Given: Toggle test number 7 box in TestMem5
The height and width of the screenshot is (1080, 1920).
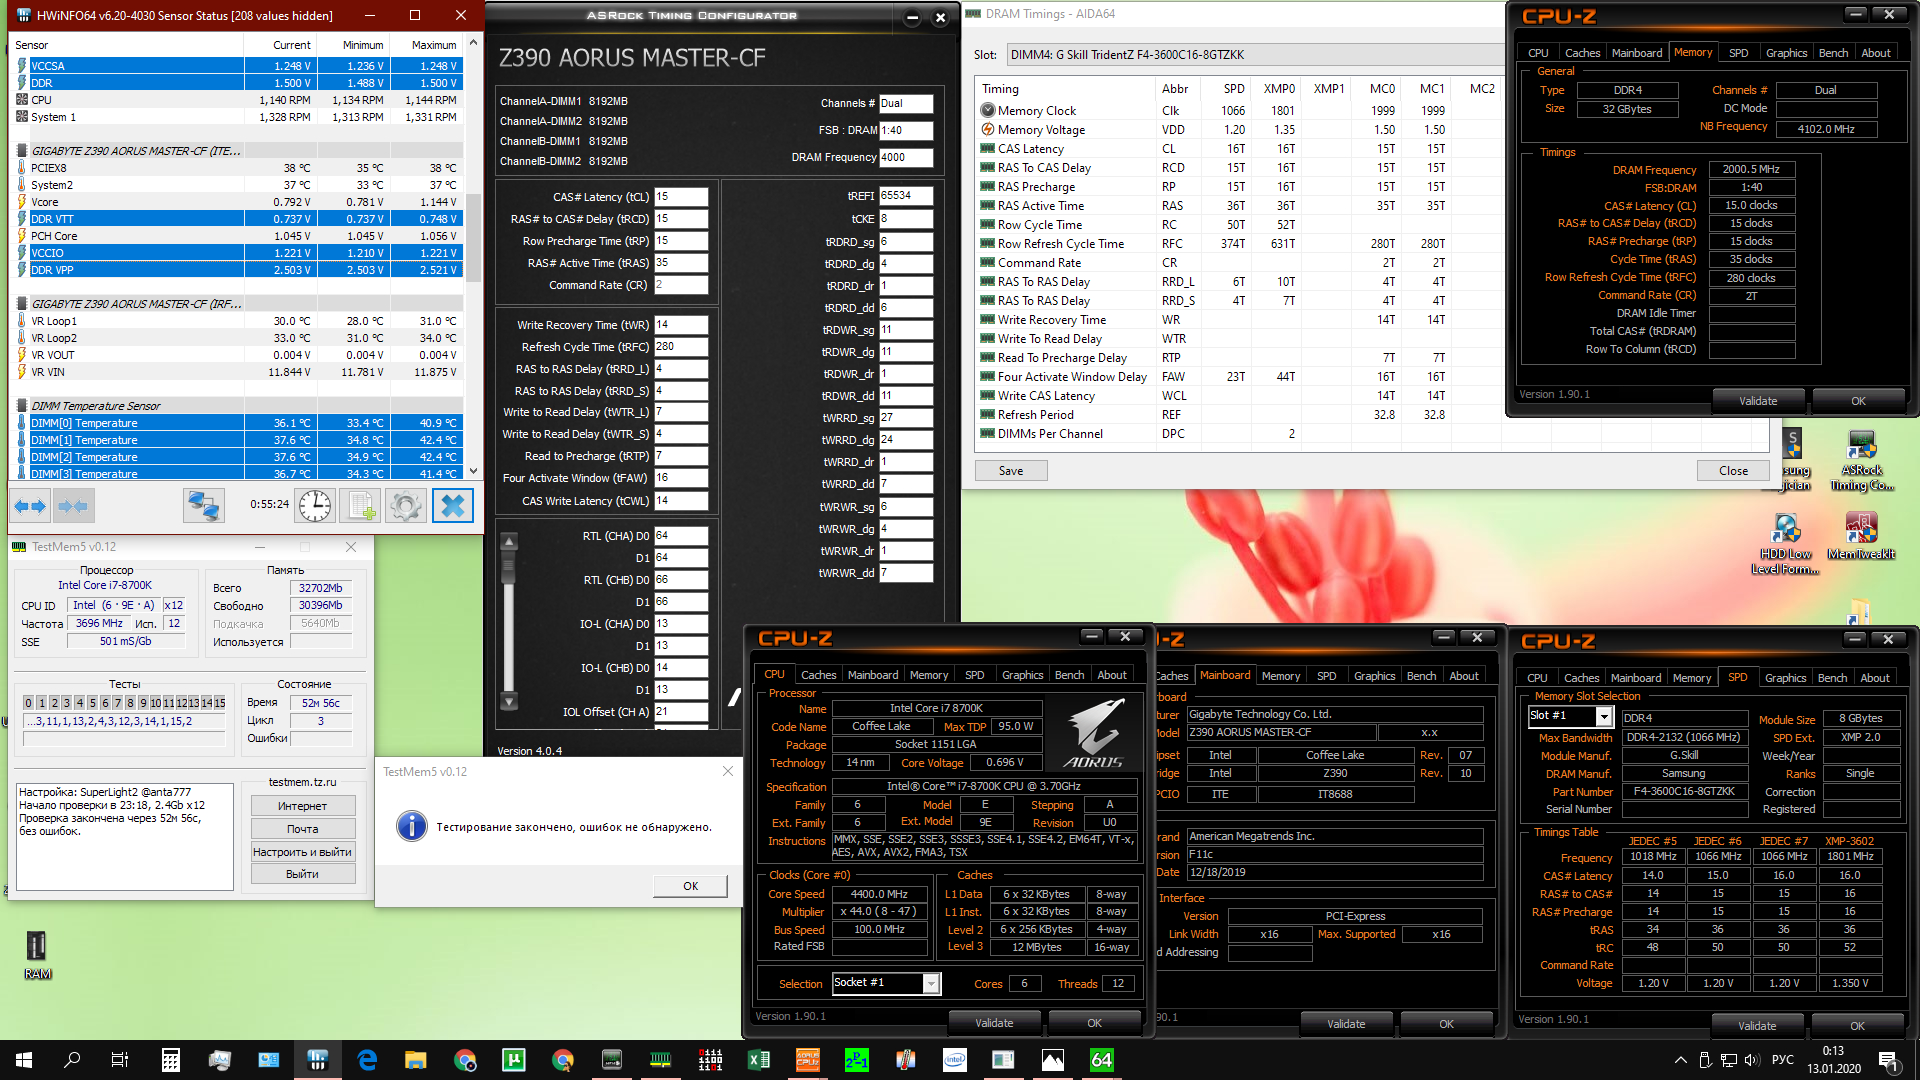Looking at the screenshot, I should point(117,703).
